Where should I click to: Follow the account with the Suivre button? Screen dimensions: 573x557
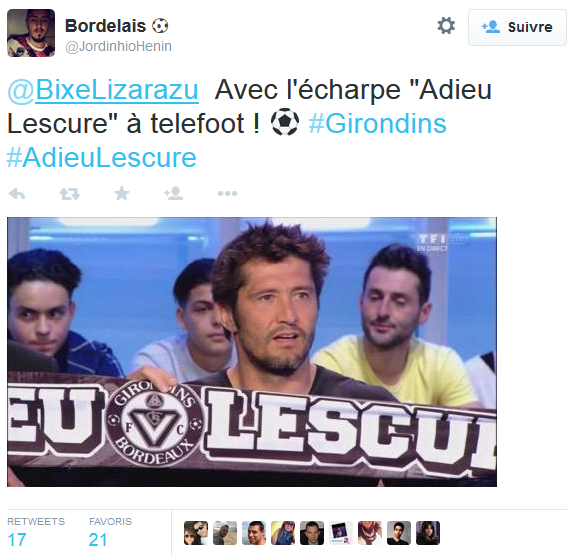pos(517,27)
